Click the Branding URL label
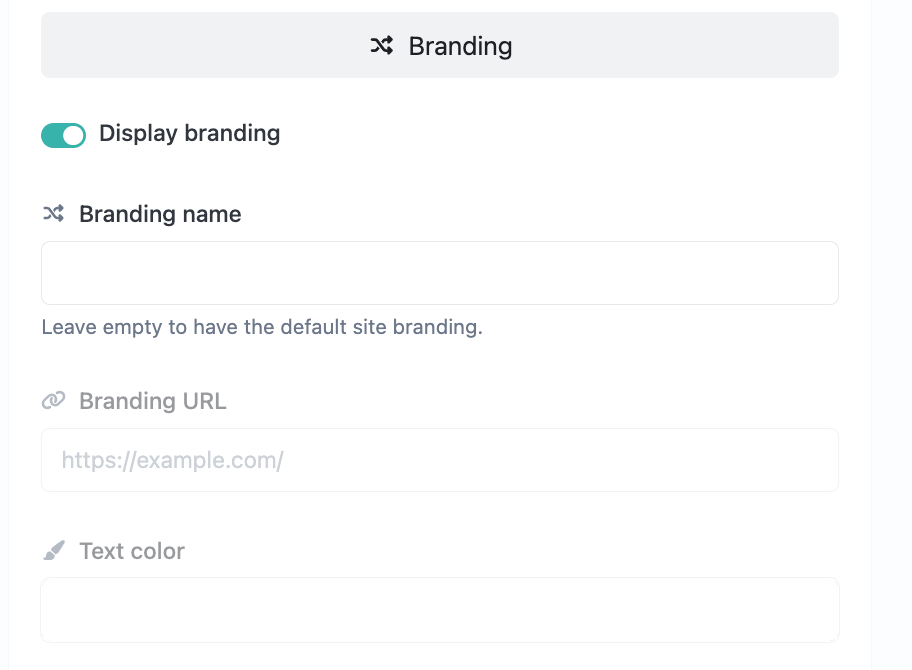 click(x=152, y=401)
